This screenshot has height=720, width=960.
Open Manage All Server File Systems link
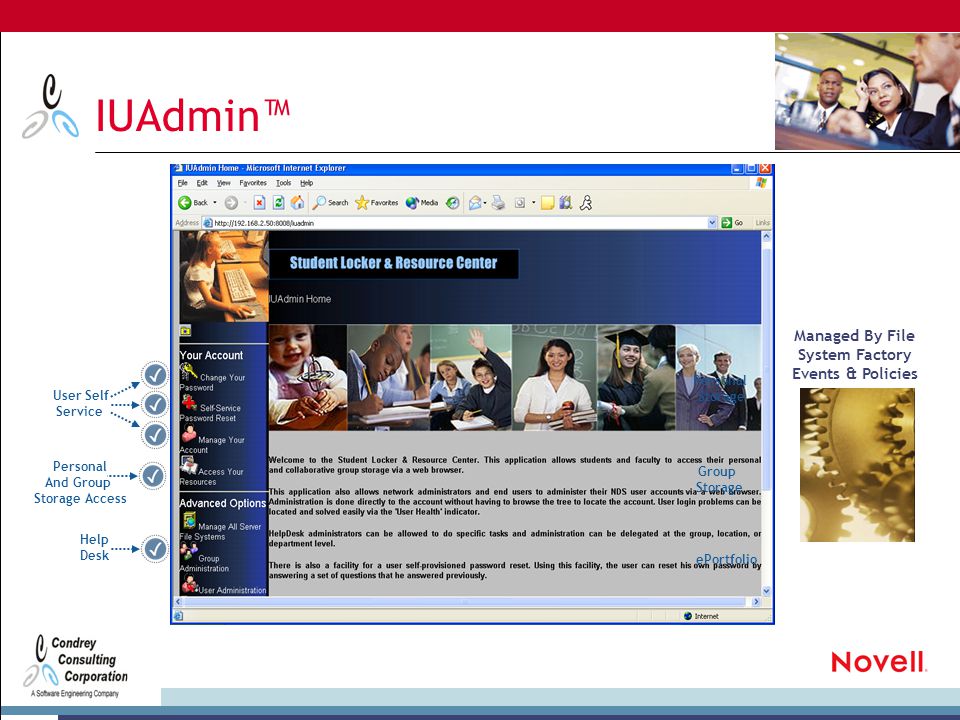click(220, 531)
